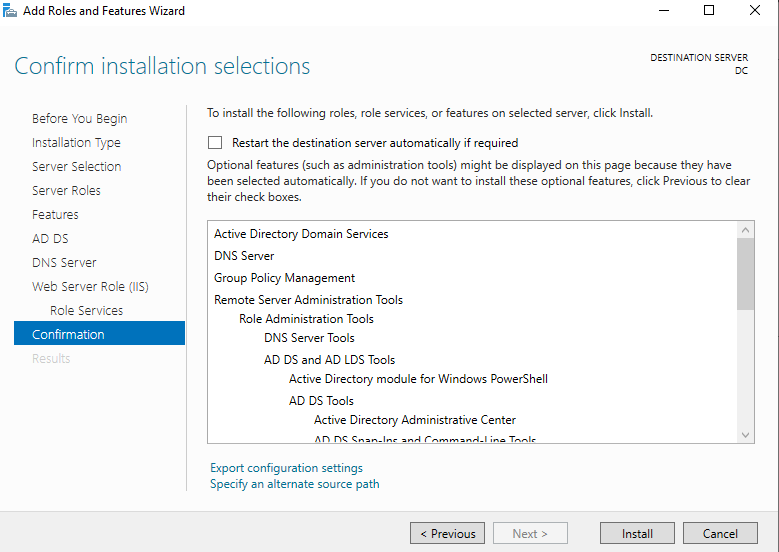This screenshot has width=779, height=552.
Task: Open the Features page
Action: tap(55, 215)
